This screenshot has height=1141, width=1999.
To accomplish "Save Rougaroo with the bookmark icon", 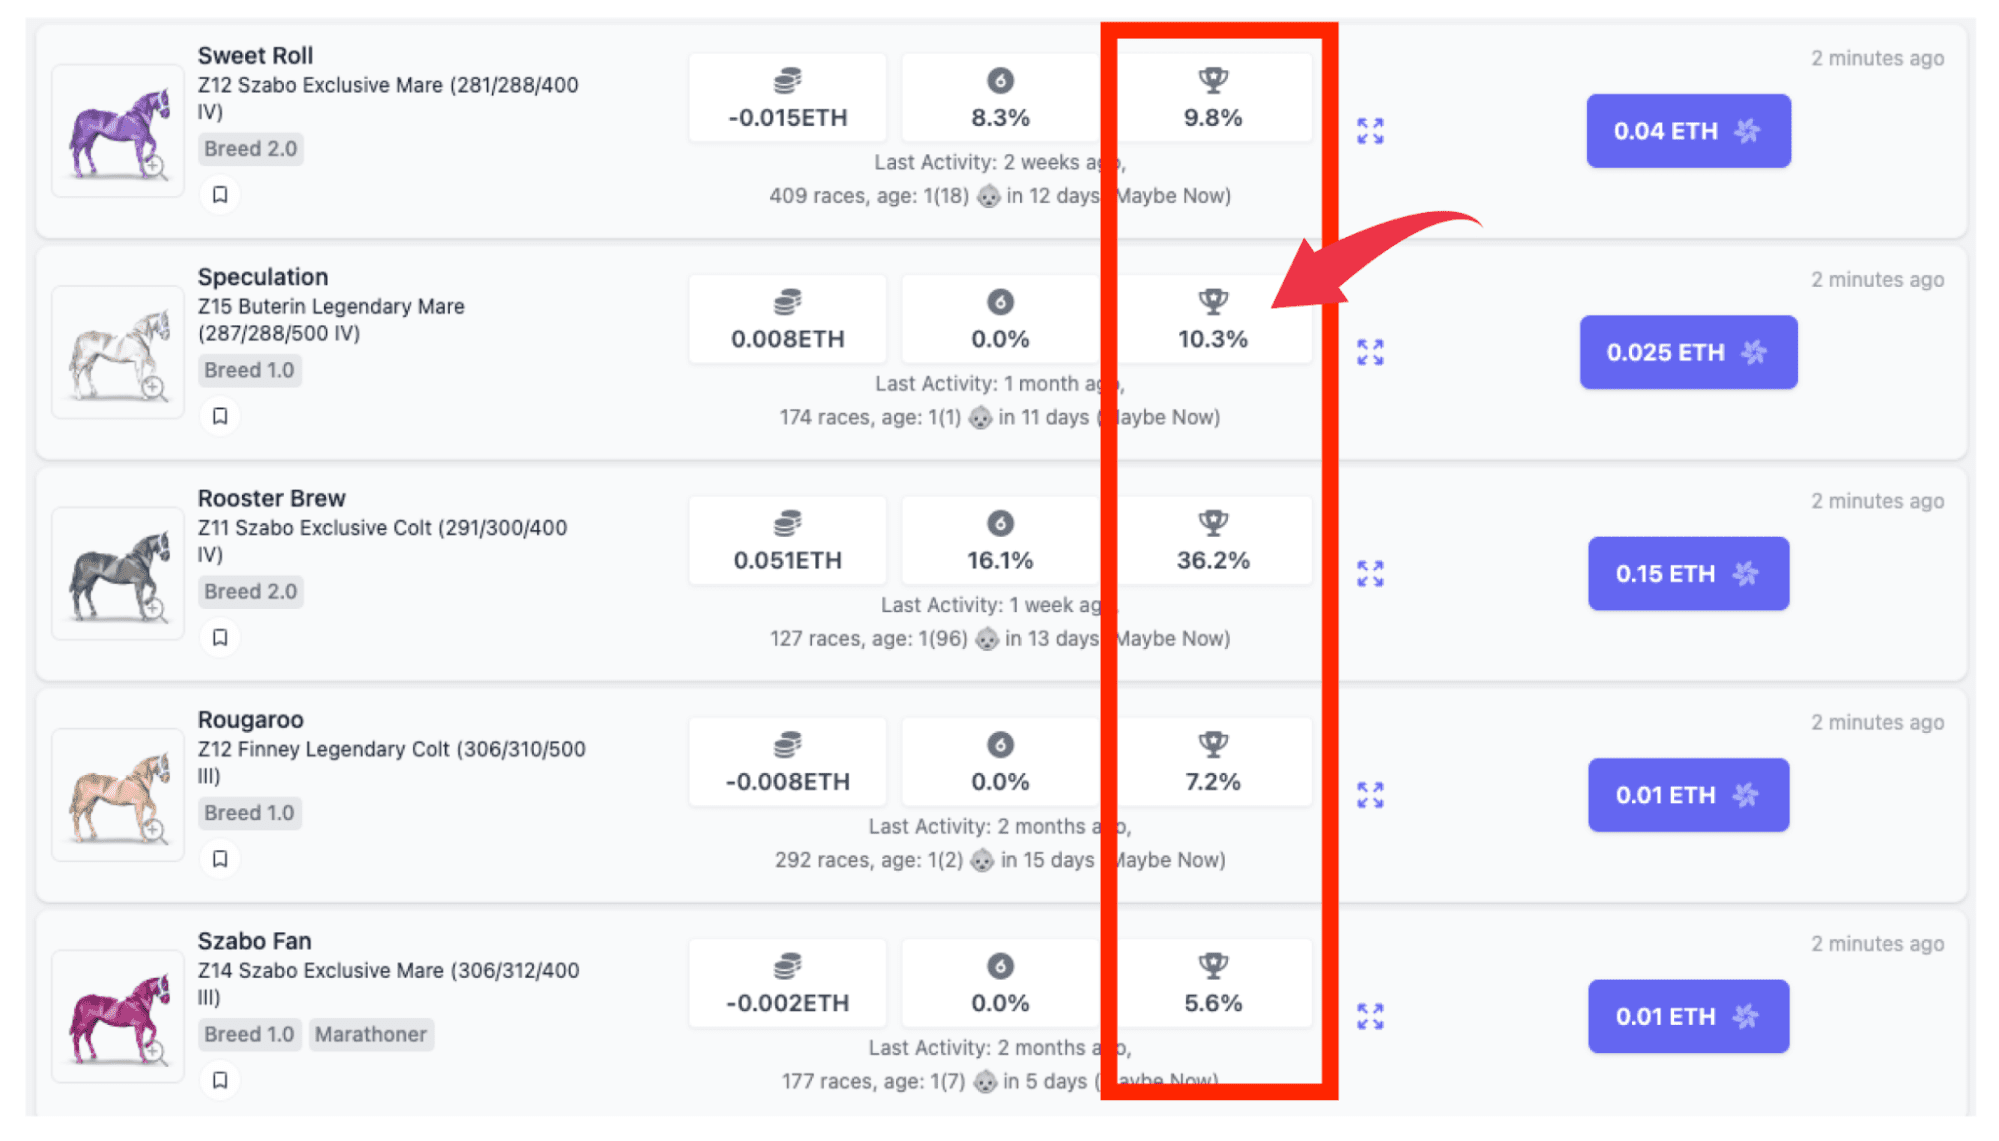I will tap(220, 859).
